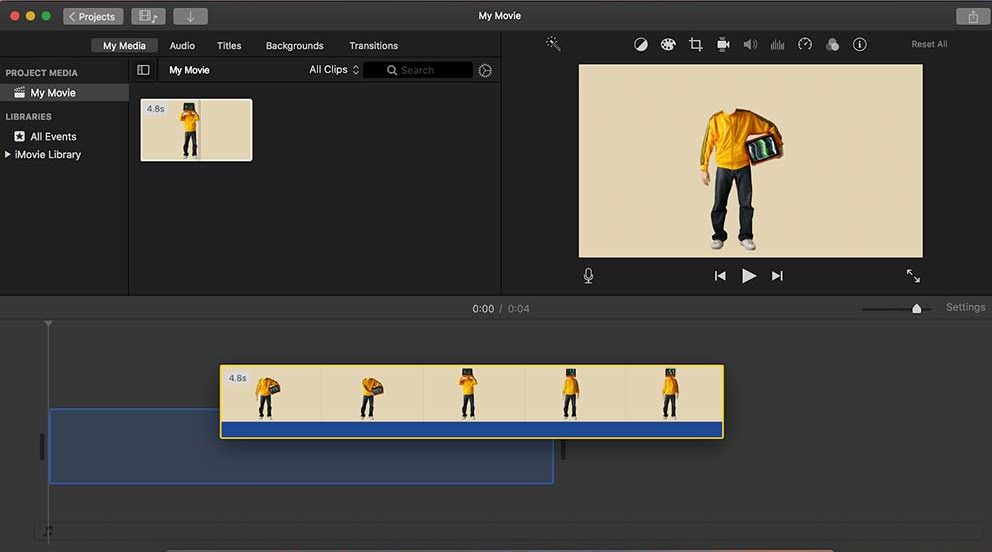Viewport: 992px width, 552px height.
Task: Skip to the next clip
Action: pos(778,276)
